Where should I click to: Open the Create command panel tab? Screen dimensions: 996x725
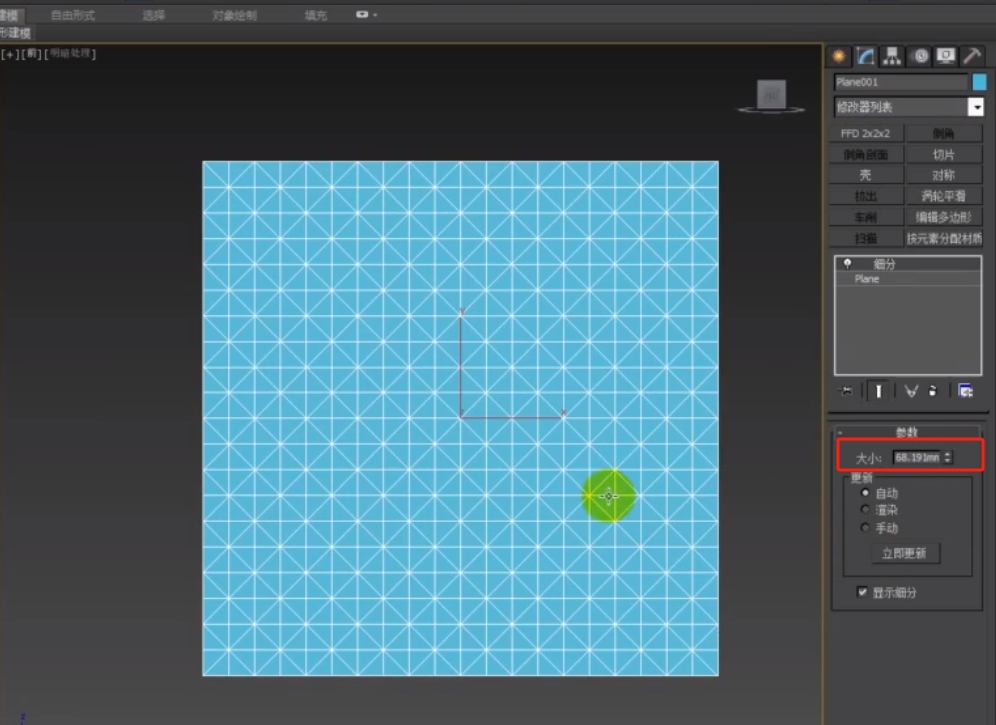point(839,57)
